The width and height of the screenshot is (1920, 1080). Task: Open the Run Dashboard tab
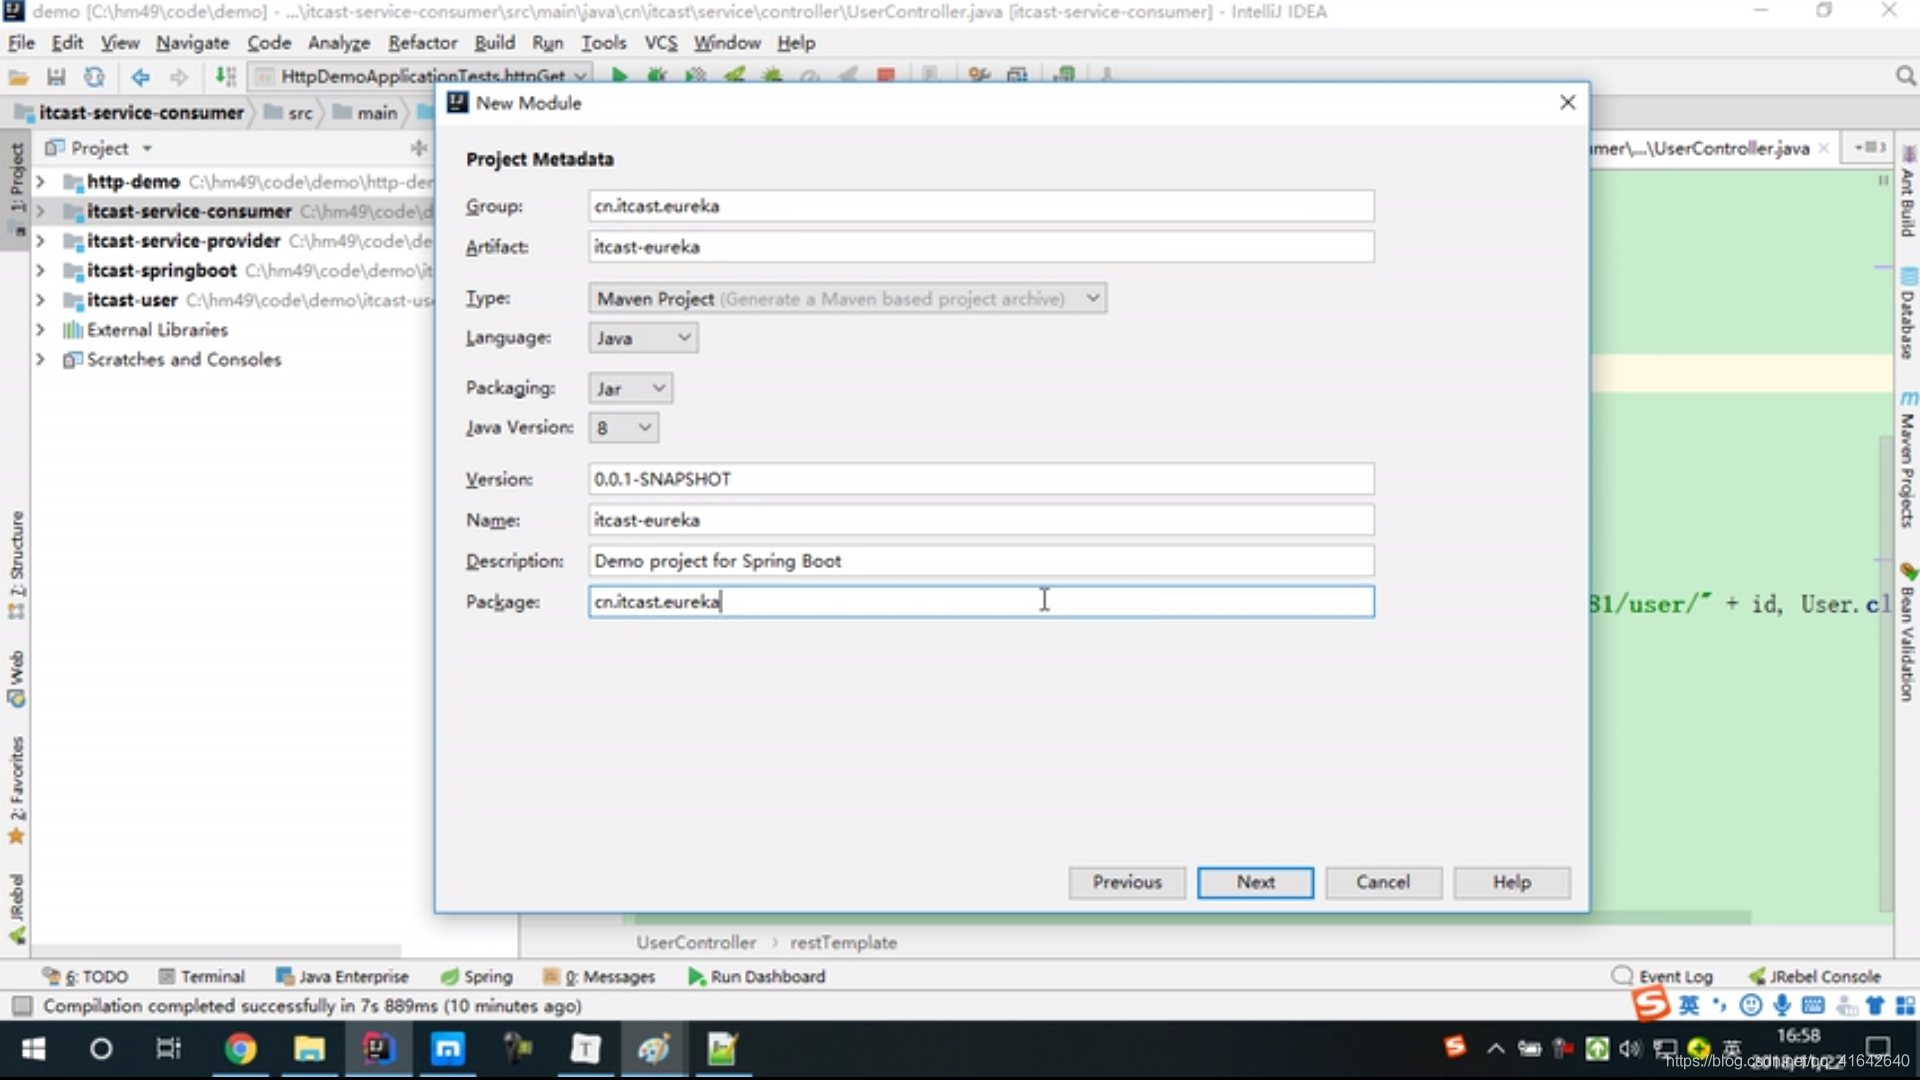(x=757, y=977)
